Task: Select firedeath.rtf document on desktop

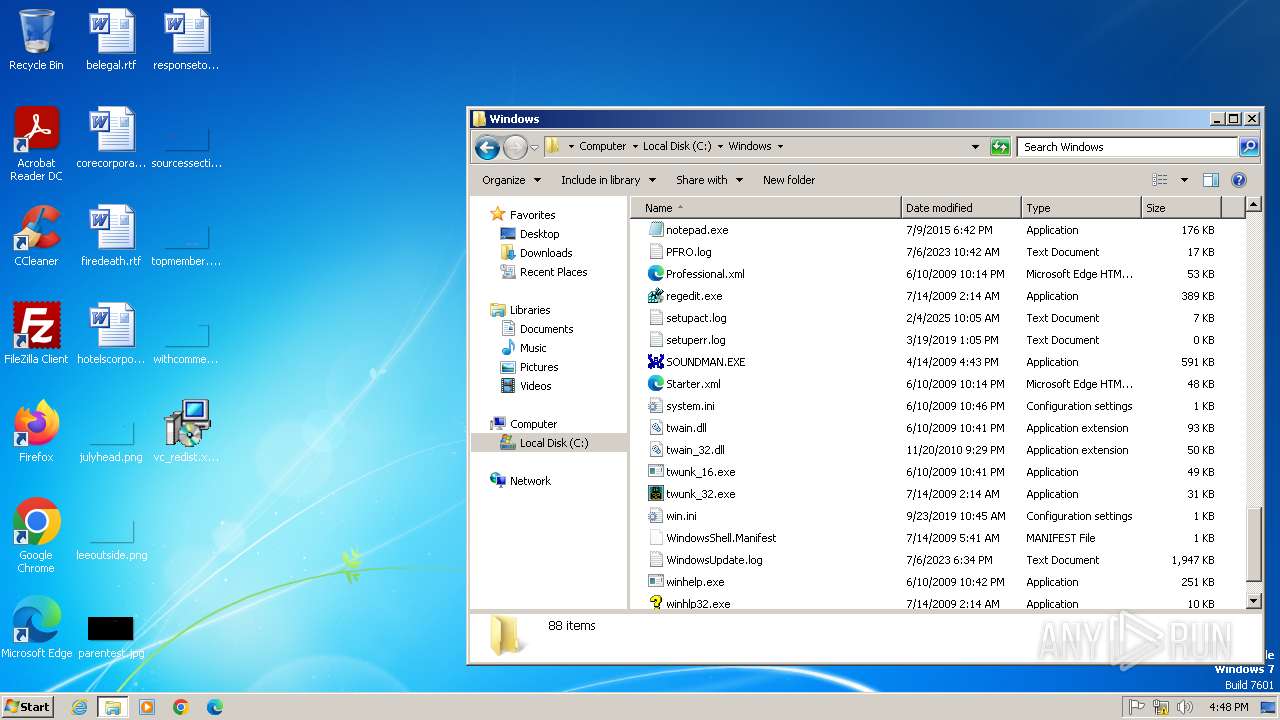Action: [x=111, y=236]
